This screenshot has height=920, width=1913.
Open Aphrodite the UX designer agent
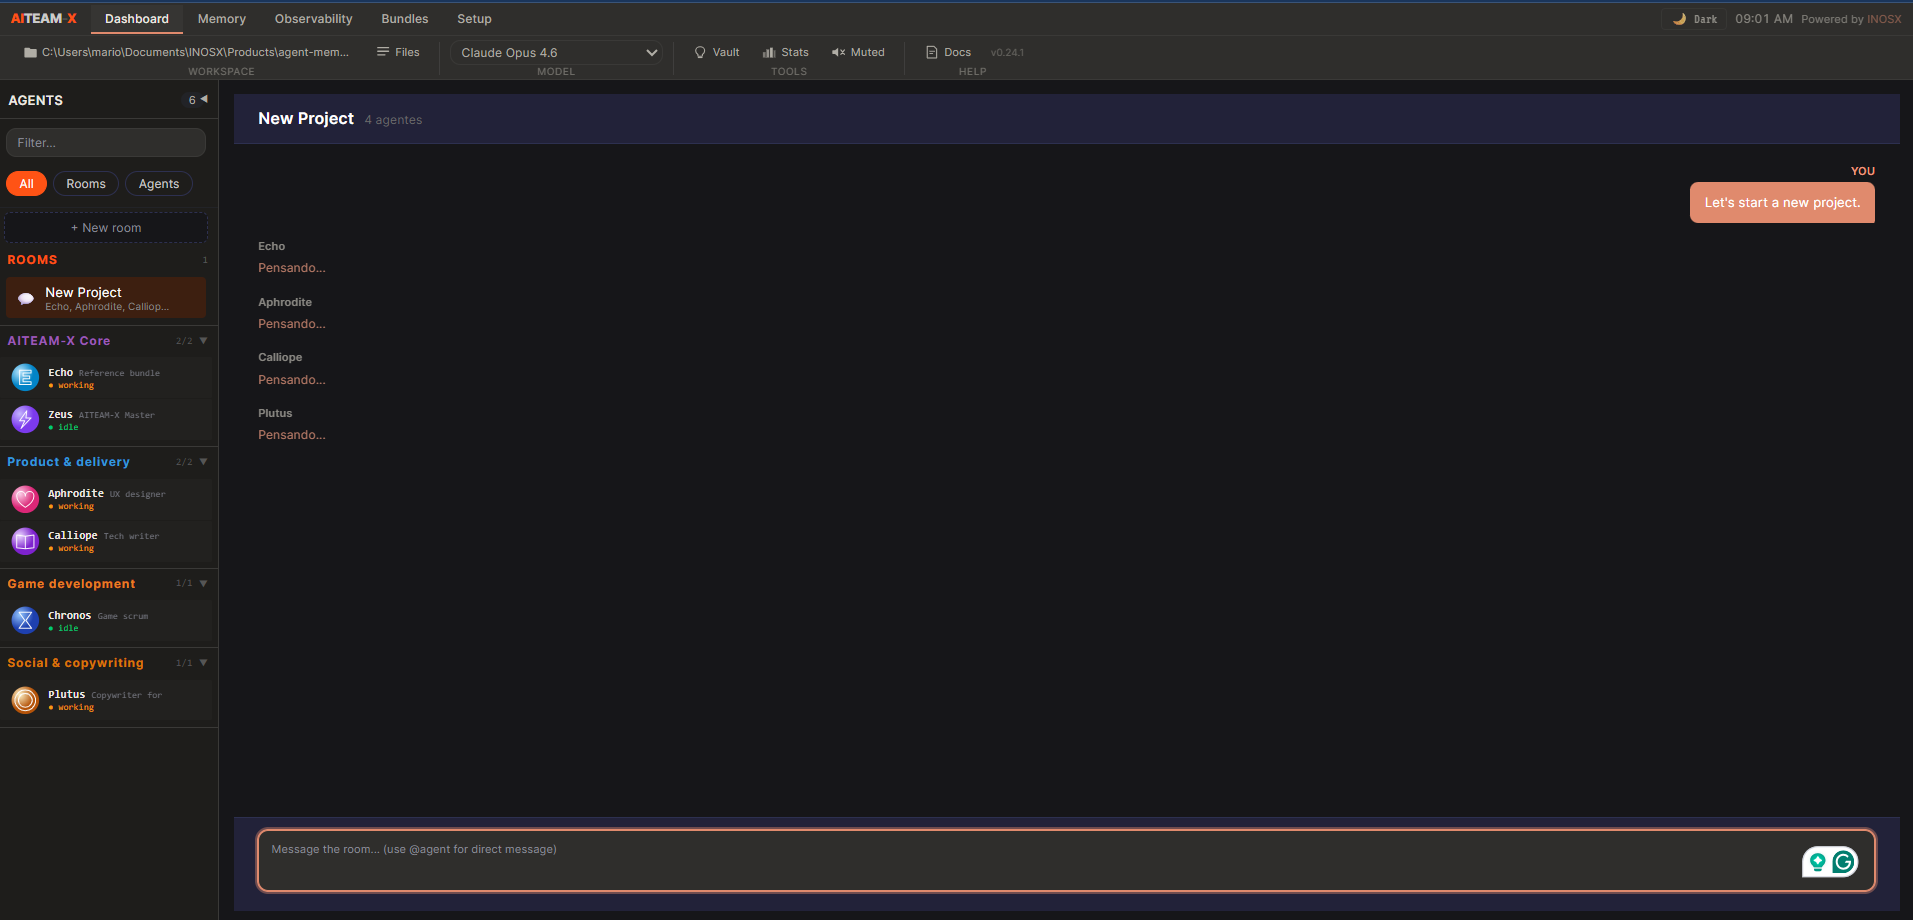(24, 499)
